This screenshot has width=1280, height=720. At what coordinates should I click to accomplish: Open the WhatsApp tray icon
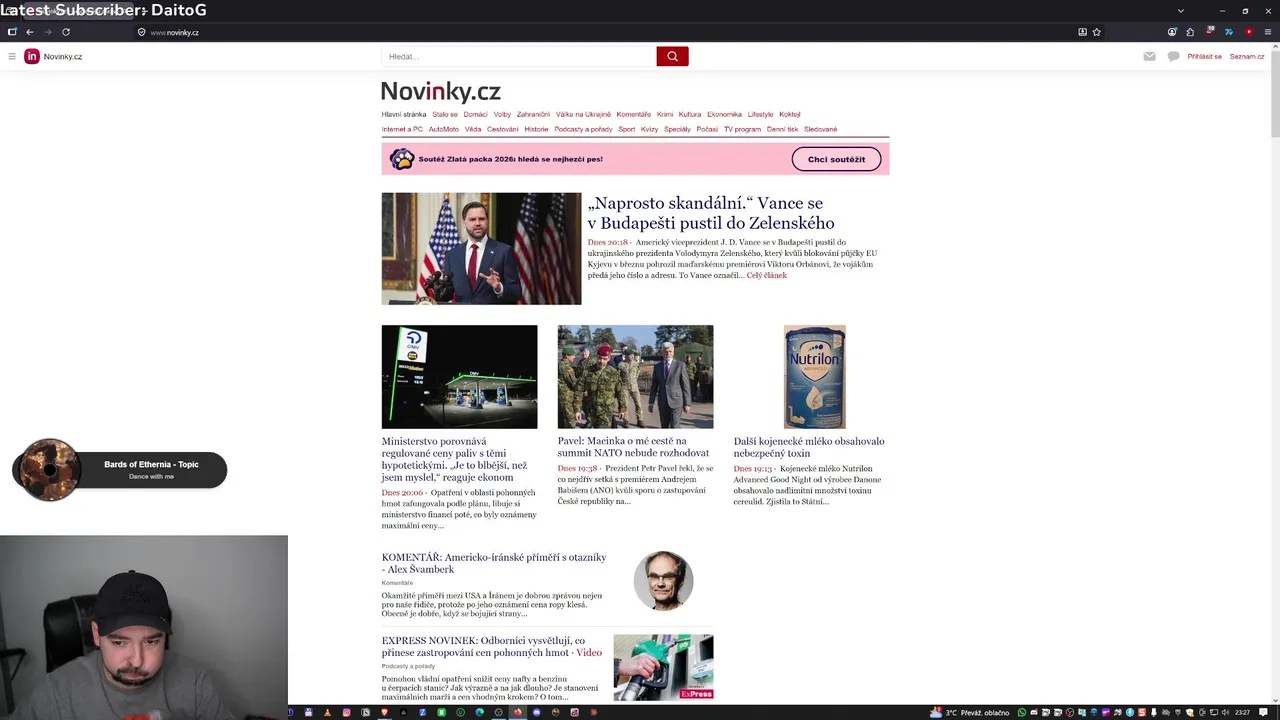[1022, 712]
